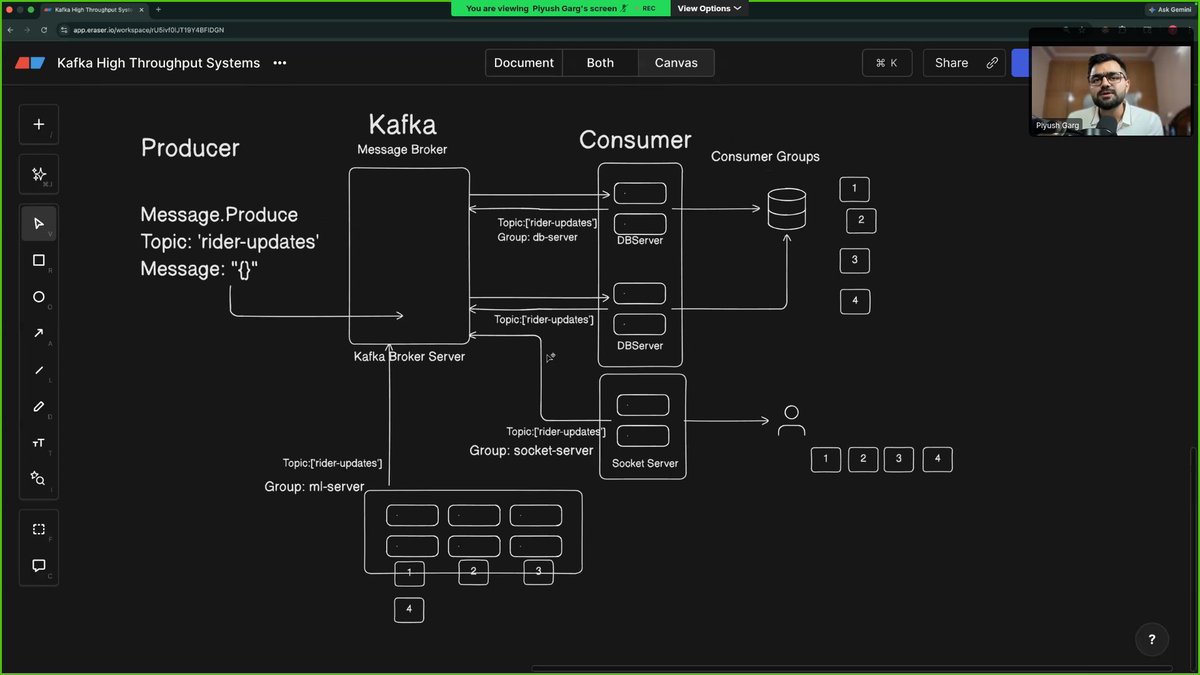1200x675 pixels.
Task: Select the pointer selection tool
Action: pos(39,223)
